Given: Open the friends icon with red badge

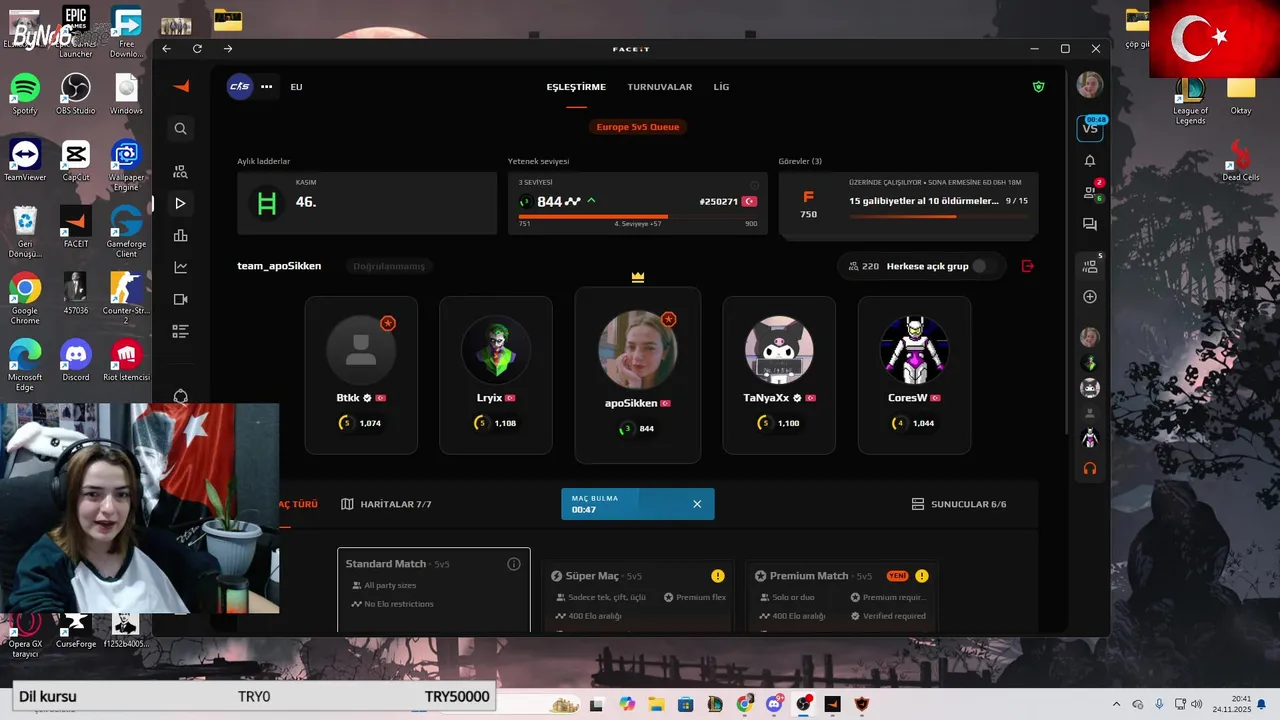Looking at the screenshot, I should click(1092, 191).
